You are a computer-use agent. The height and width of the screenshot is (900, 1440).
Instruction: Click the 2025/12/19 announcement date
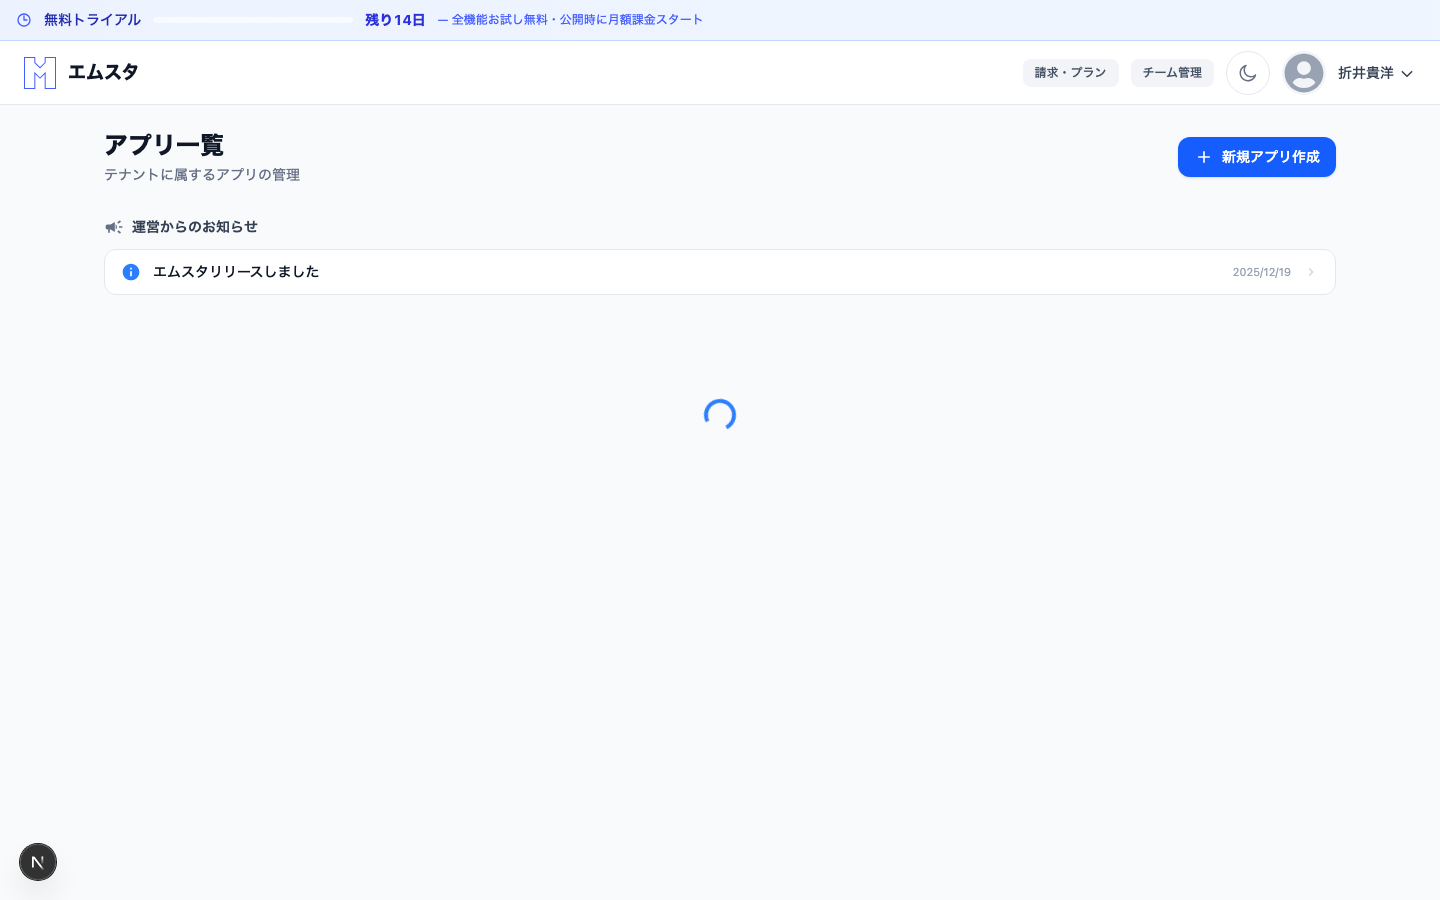[1262, 272]
